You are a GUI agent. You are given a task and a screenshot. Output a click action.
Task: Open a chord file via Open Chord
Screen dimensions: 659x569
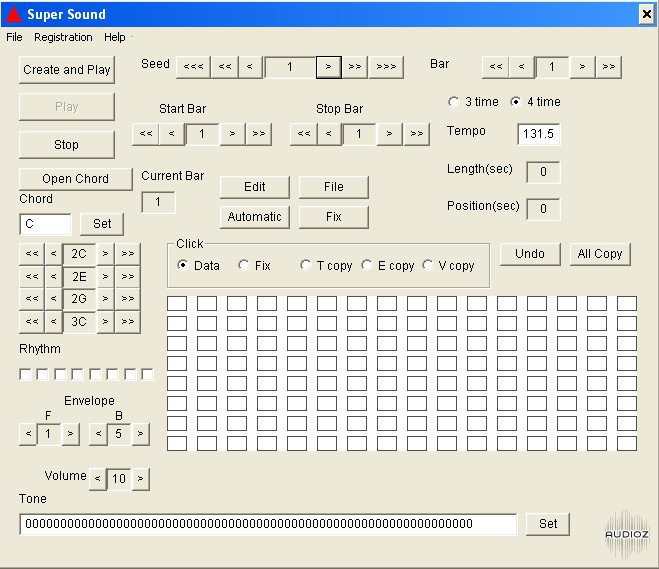point(76,179)
